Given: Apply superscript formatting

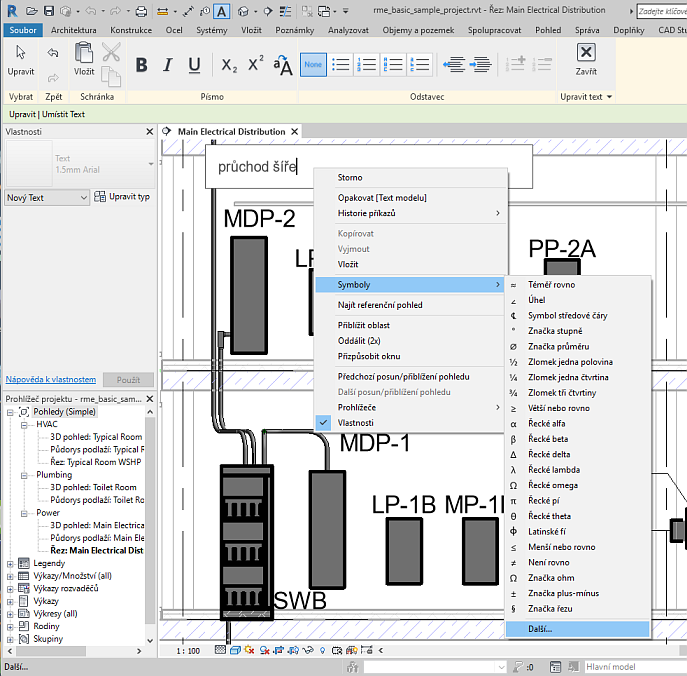Looking at the screenshot, I should click(256, 65).
